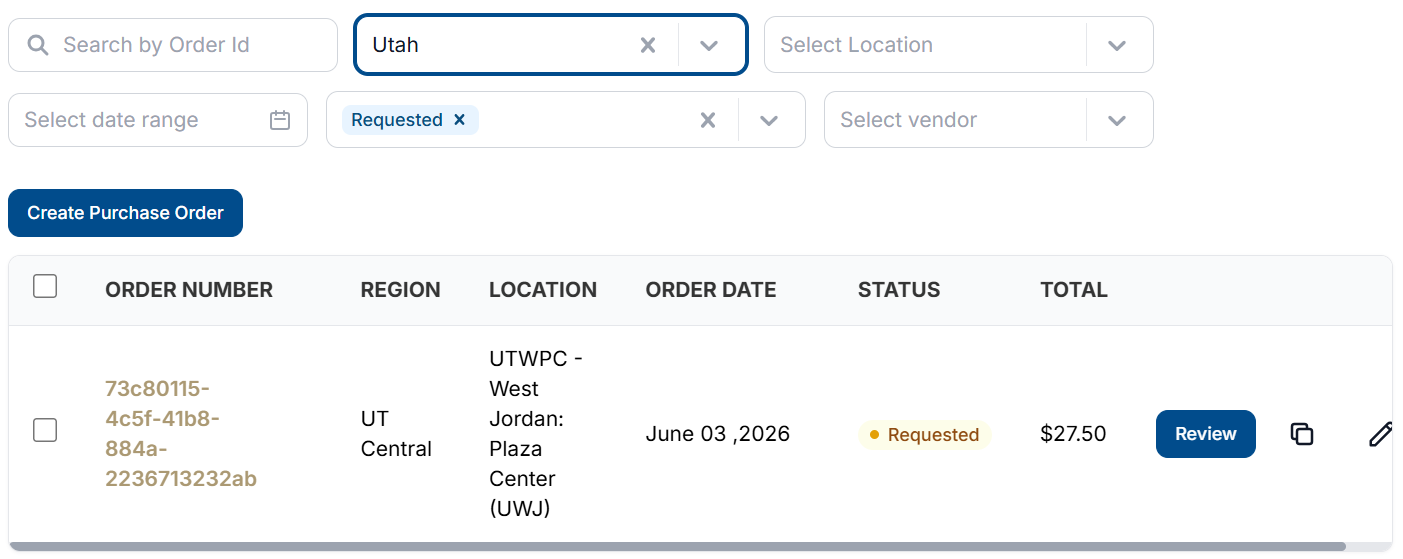
Task: Expand the status filter dropdown arrow
Action: pos(769,120)
